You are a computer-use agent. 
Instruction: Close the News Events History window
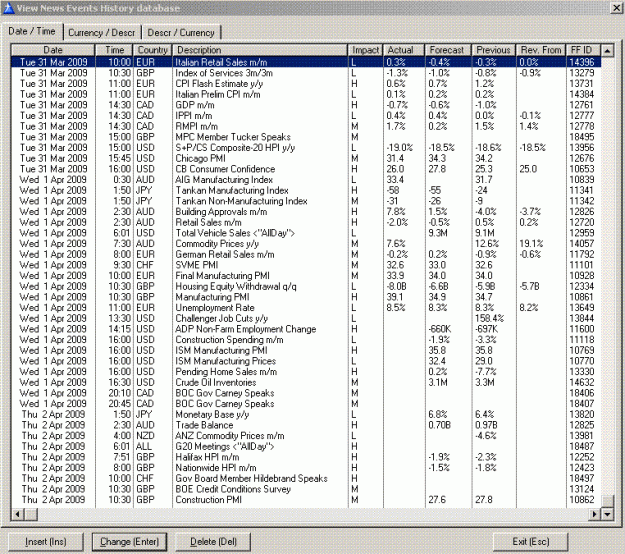pos(616,8)
